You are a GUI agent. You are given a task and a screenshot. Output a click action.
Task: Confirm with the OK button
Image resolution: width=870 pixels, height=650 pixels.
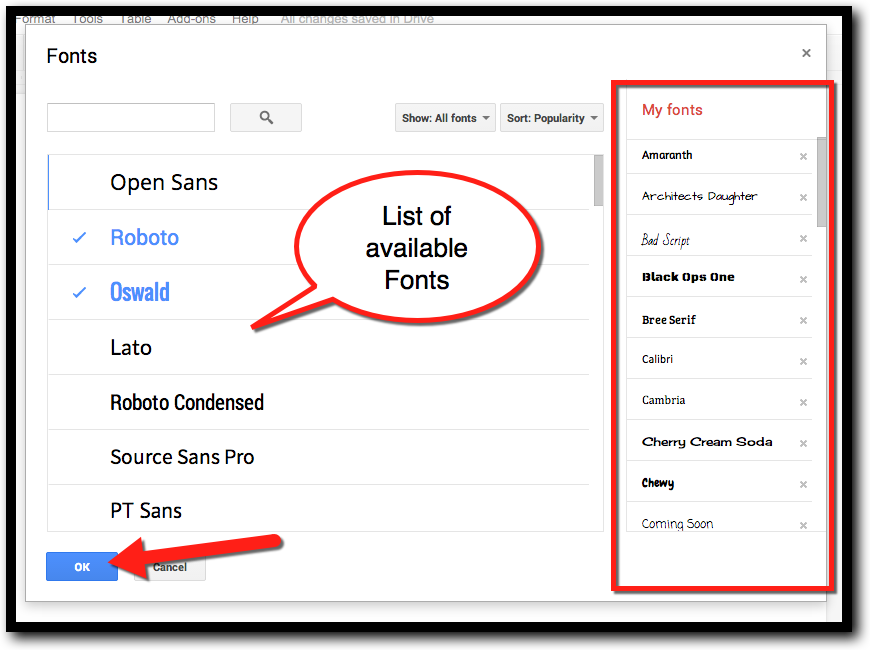82,567
